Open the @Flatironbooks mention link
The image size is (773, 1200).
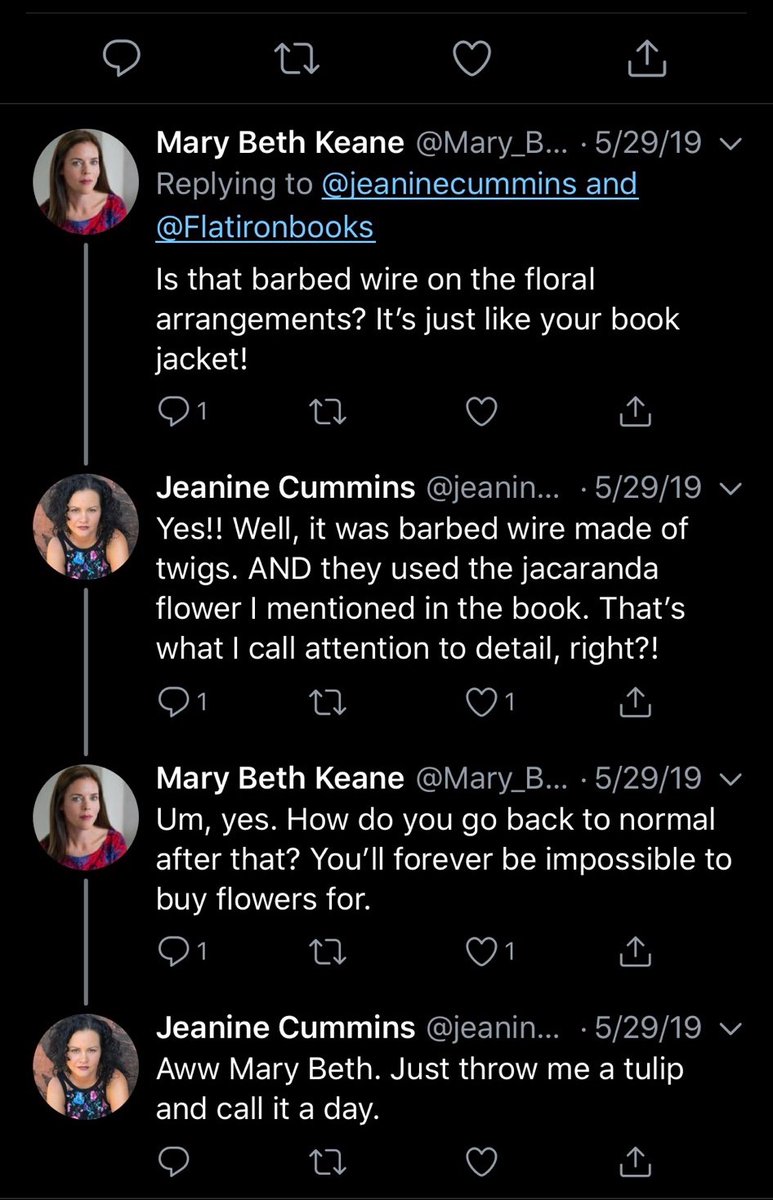265,229
